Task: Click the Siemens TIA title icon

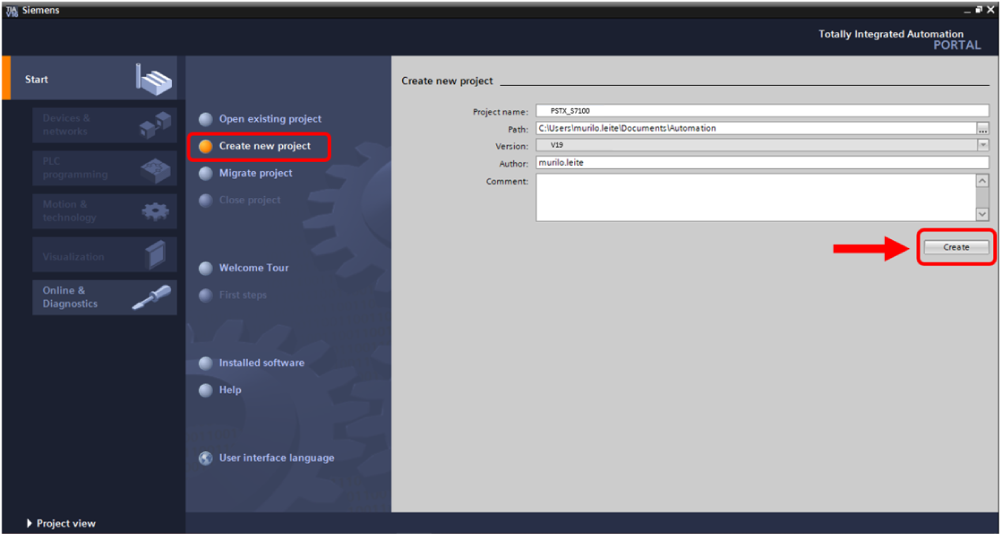Action: (x=10, y=11)
